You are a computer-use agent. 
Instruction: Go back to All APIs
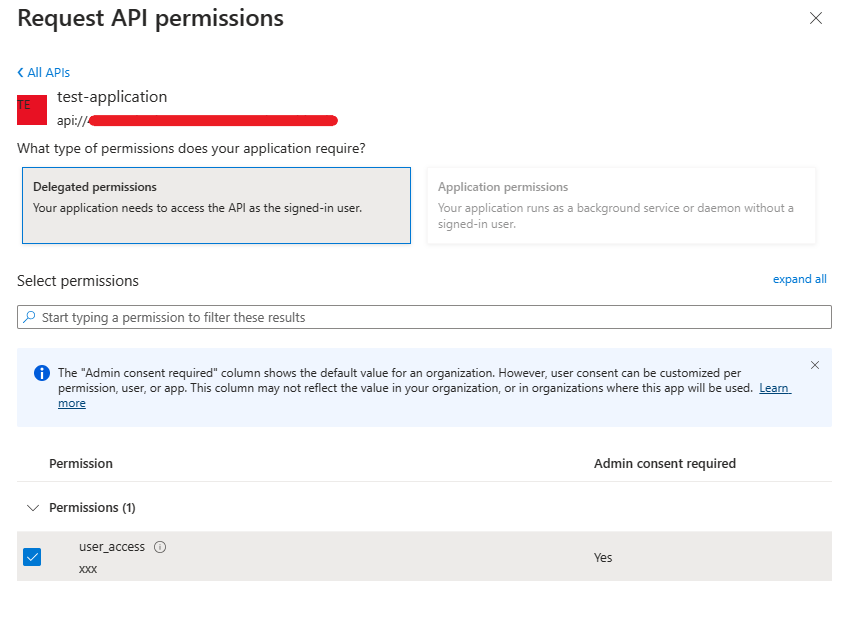coord(44,73)
